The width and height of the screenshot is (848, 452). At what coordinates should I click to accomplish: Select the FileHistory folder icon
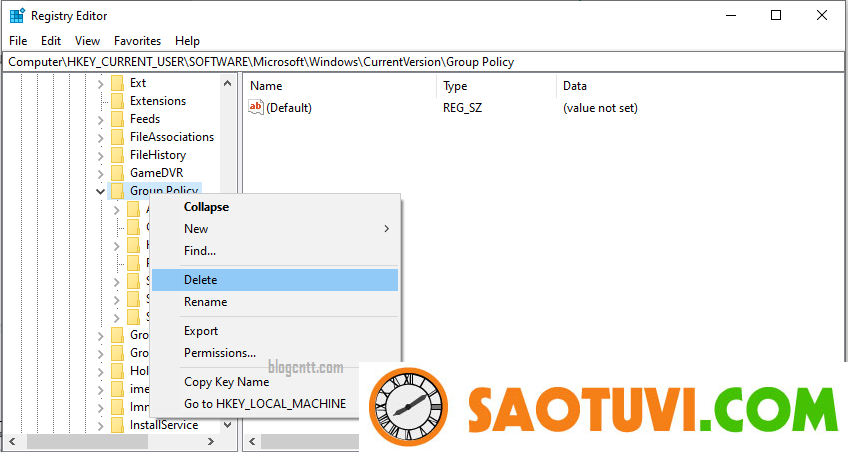click(117, 155)
